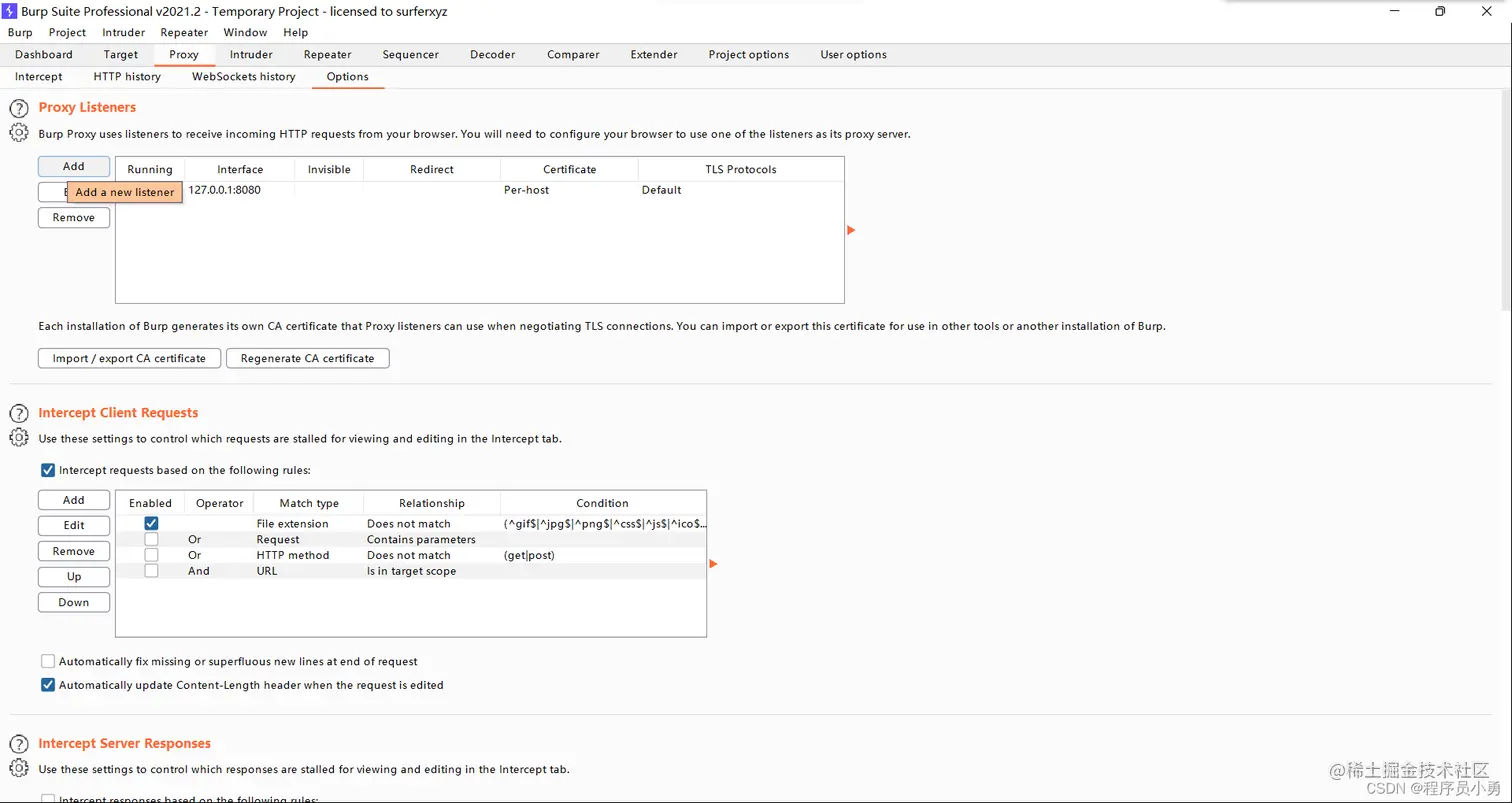Click the vertical scrollbar of options panel
Viewport: 1512px width, 803px height.
1506,200
